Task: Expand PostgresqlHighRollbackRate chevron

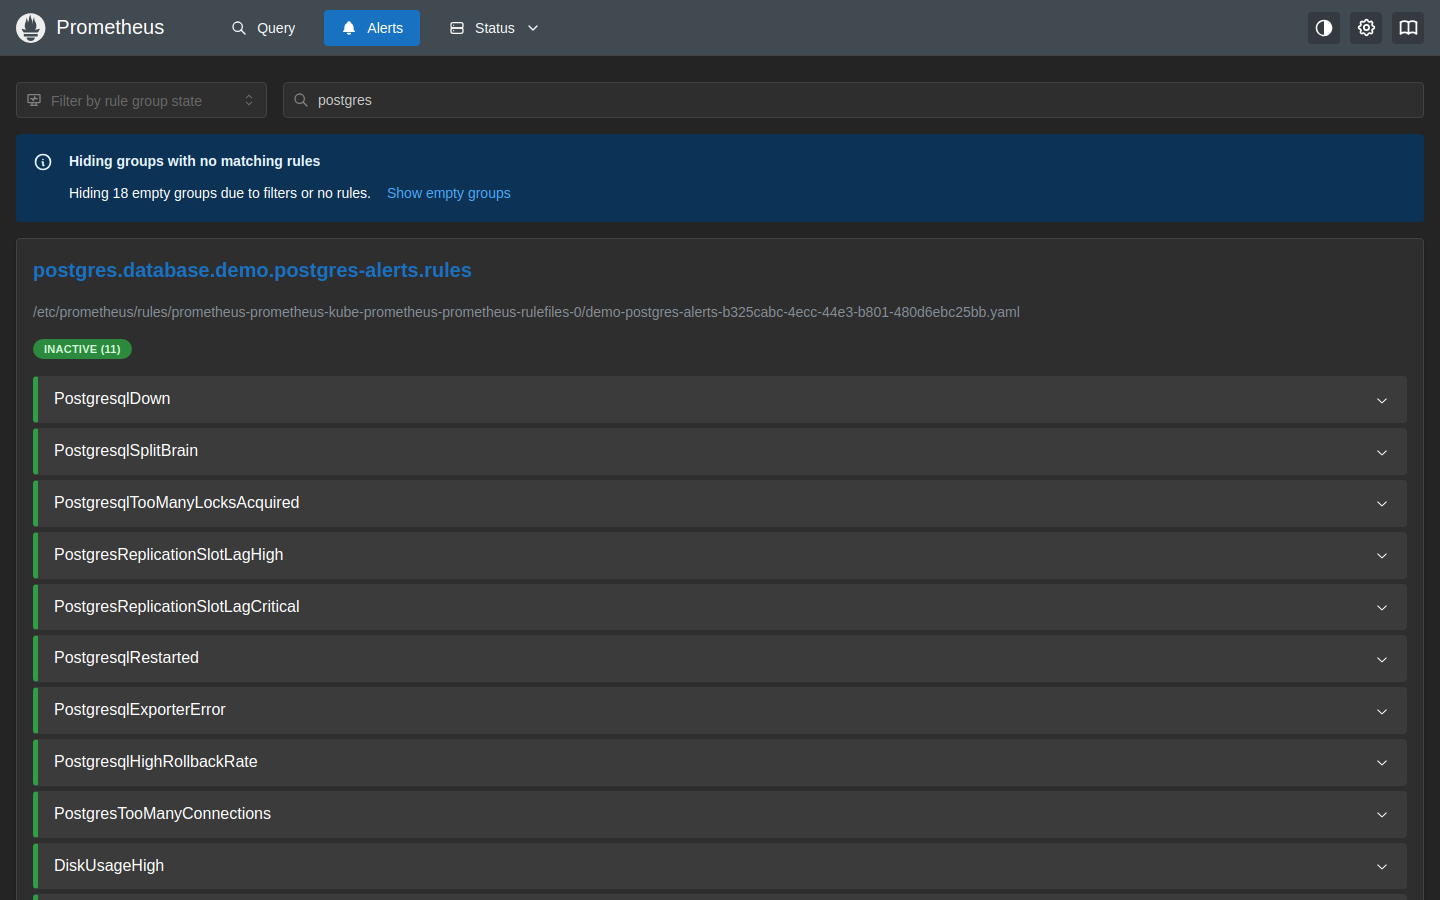Action: [1382, 763]
